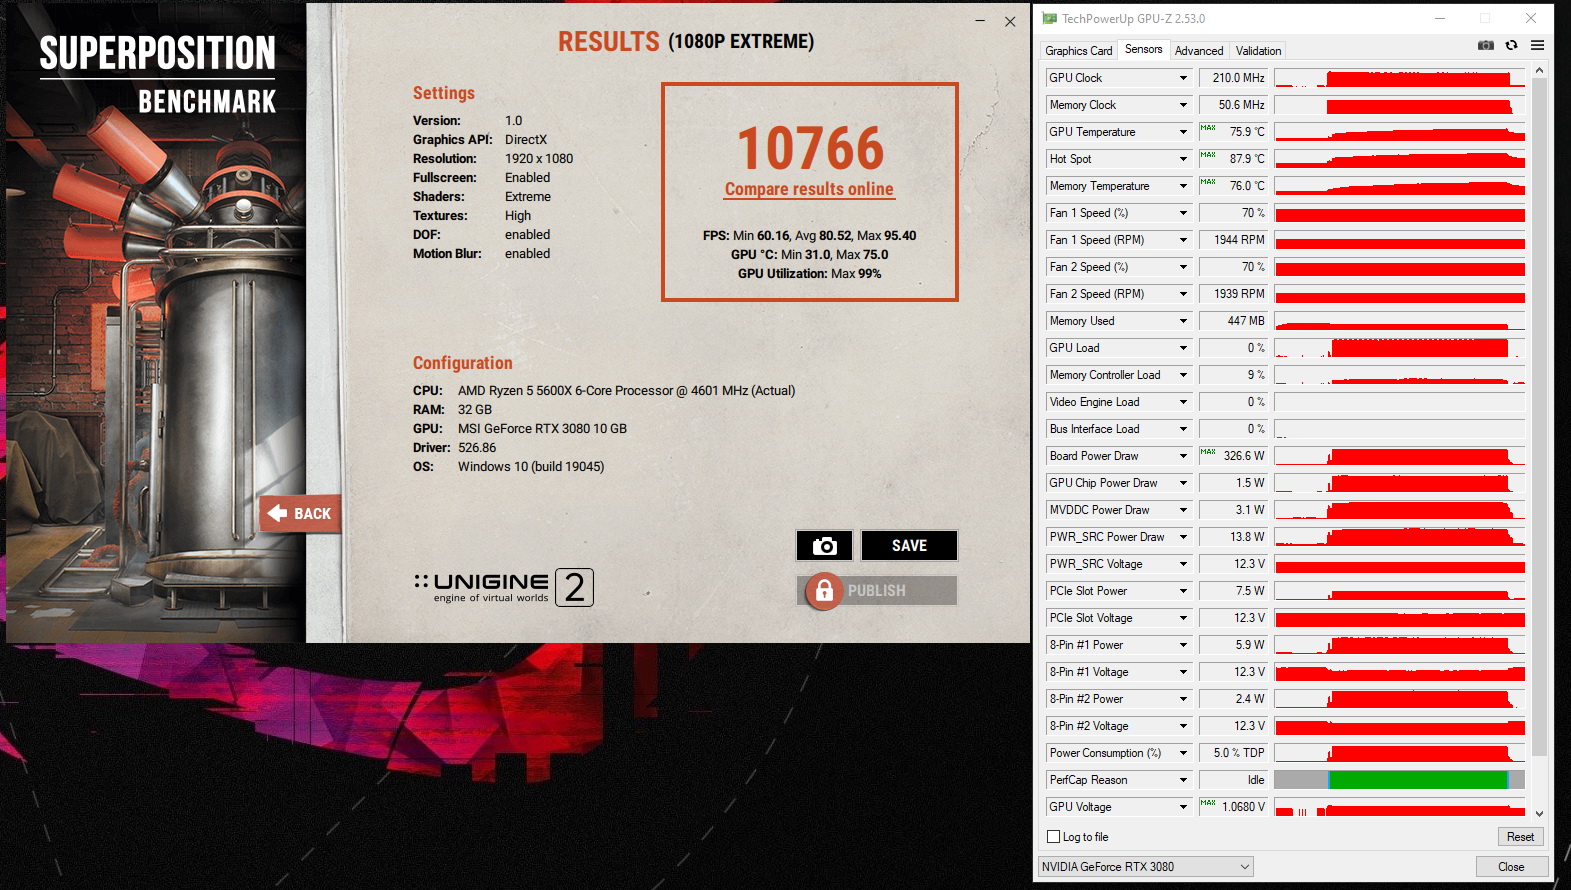Screen dimensions: 1571x890
Task: Click the Fan 1 speed 1944 RPM value
Action: (x=1233, y=240)
